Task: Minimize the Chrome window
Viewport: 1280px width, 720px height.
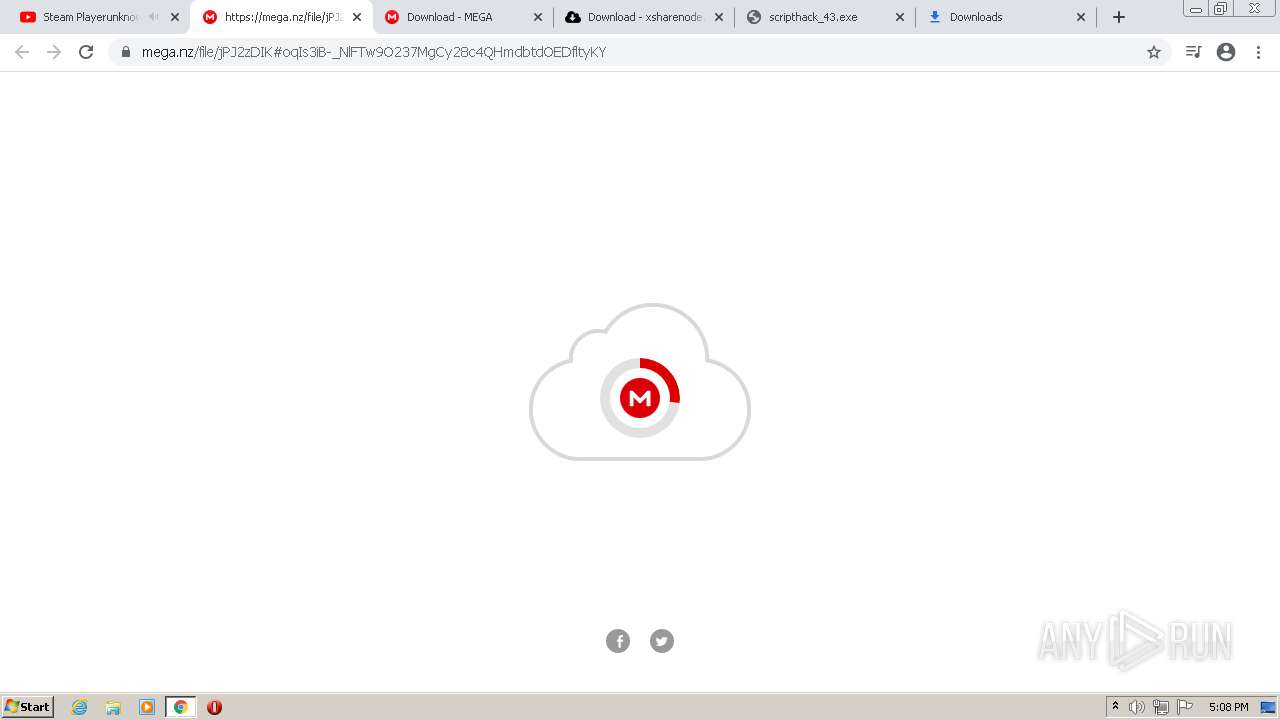Action: (1195, 9)
